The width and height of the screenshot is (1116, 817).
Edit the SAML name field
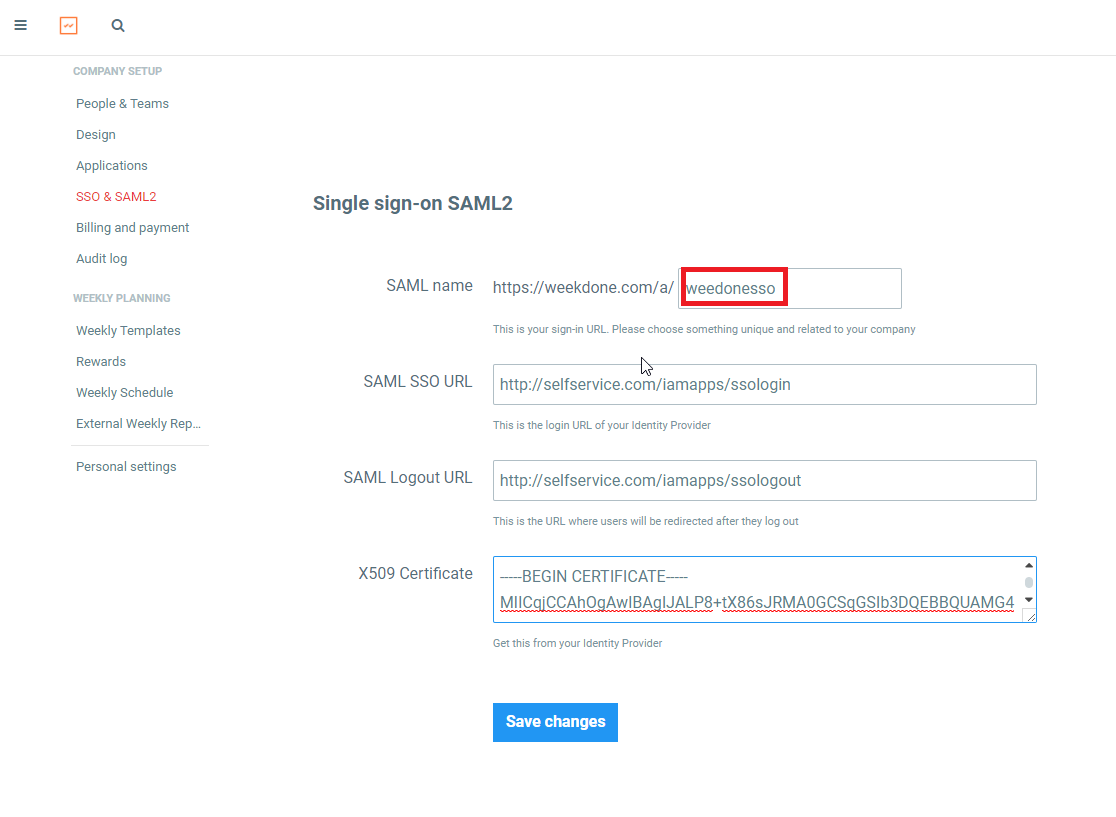790,288
